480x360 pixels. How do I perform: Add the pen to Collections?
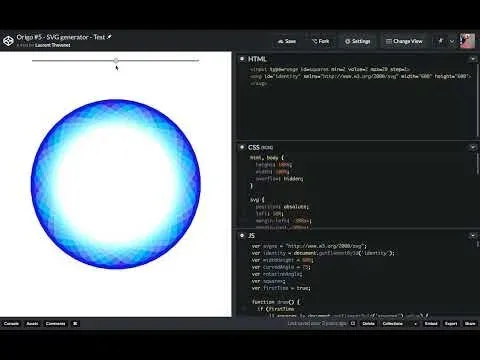pyautogui.click(x=392, y=324)
